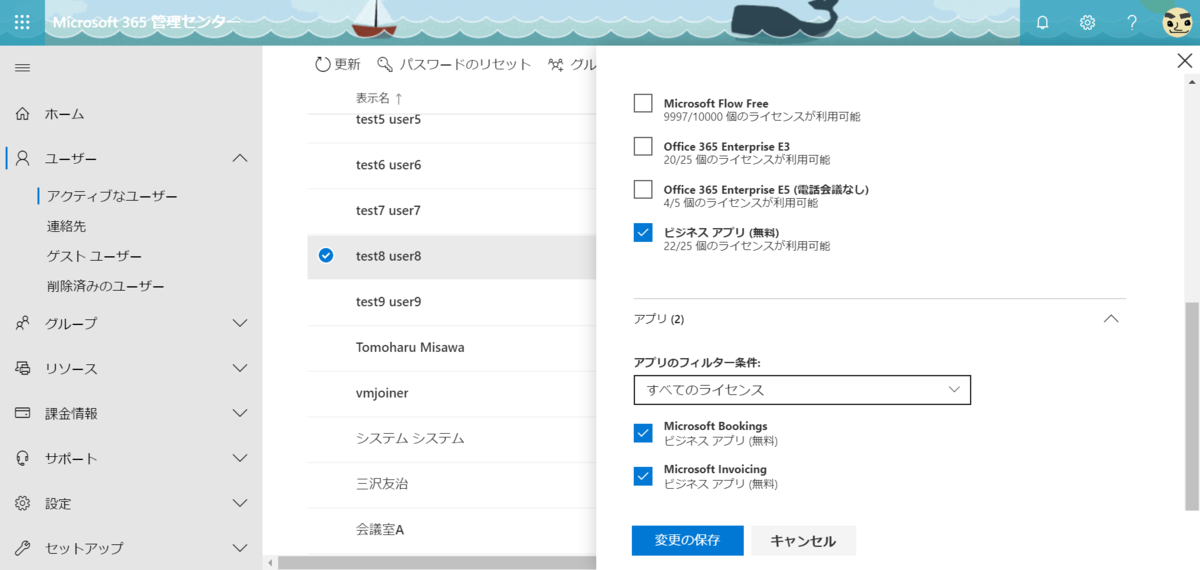Select システム システム row
This screenshot has width=1200, height=570.
tap(451, 438)
